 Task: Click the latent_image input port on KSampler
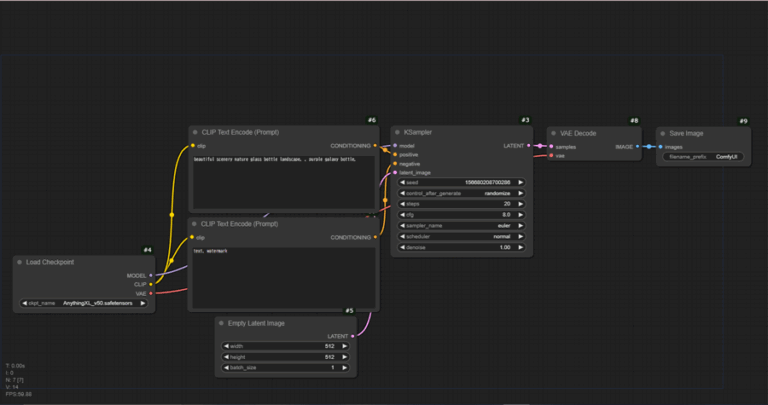tap(395, 172)
